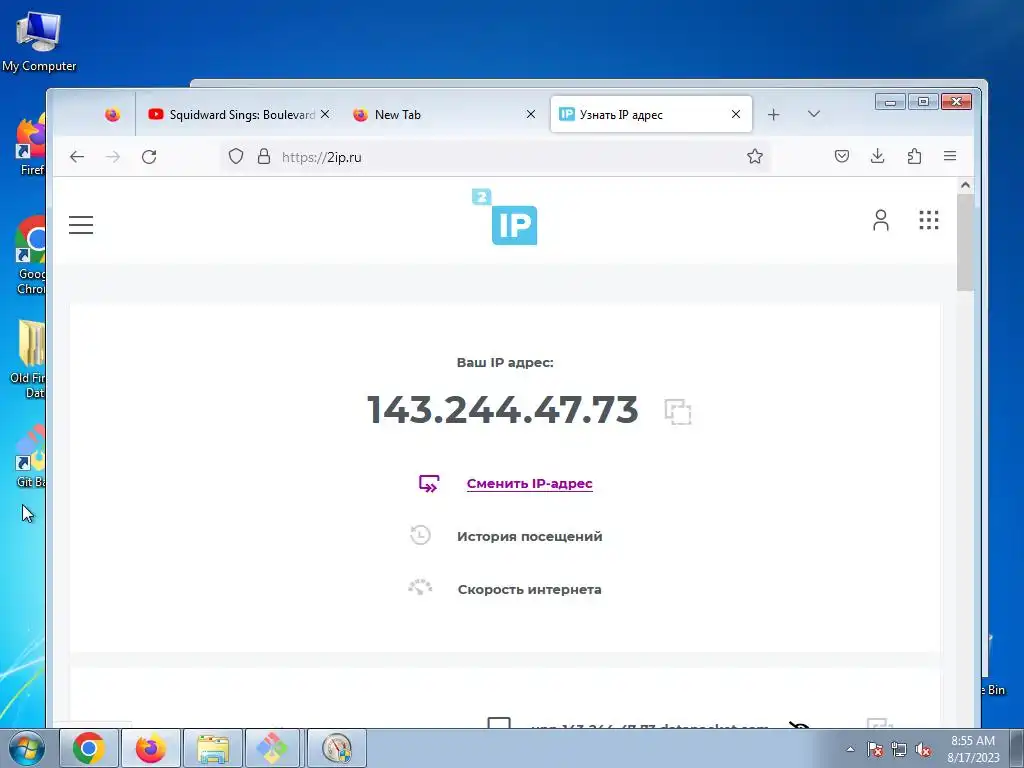1024x768 pixels.
Task: Open the История посещений link
Action: click(x=530, y=536)
